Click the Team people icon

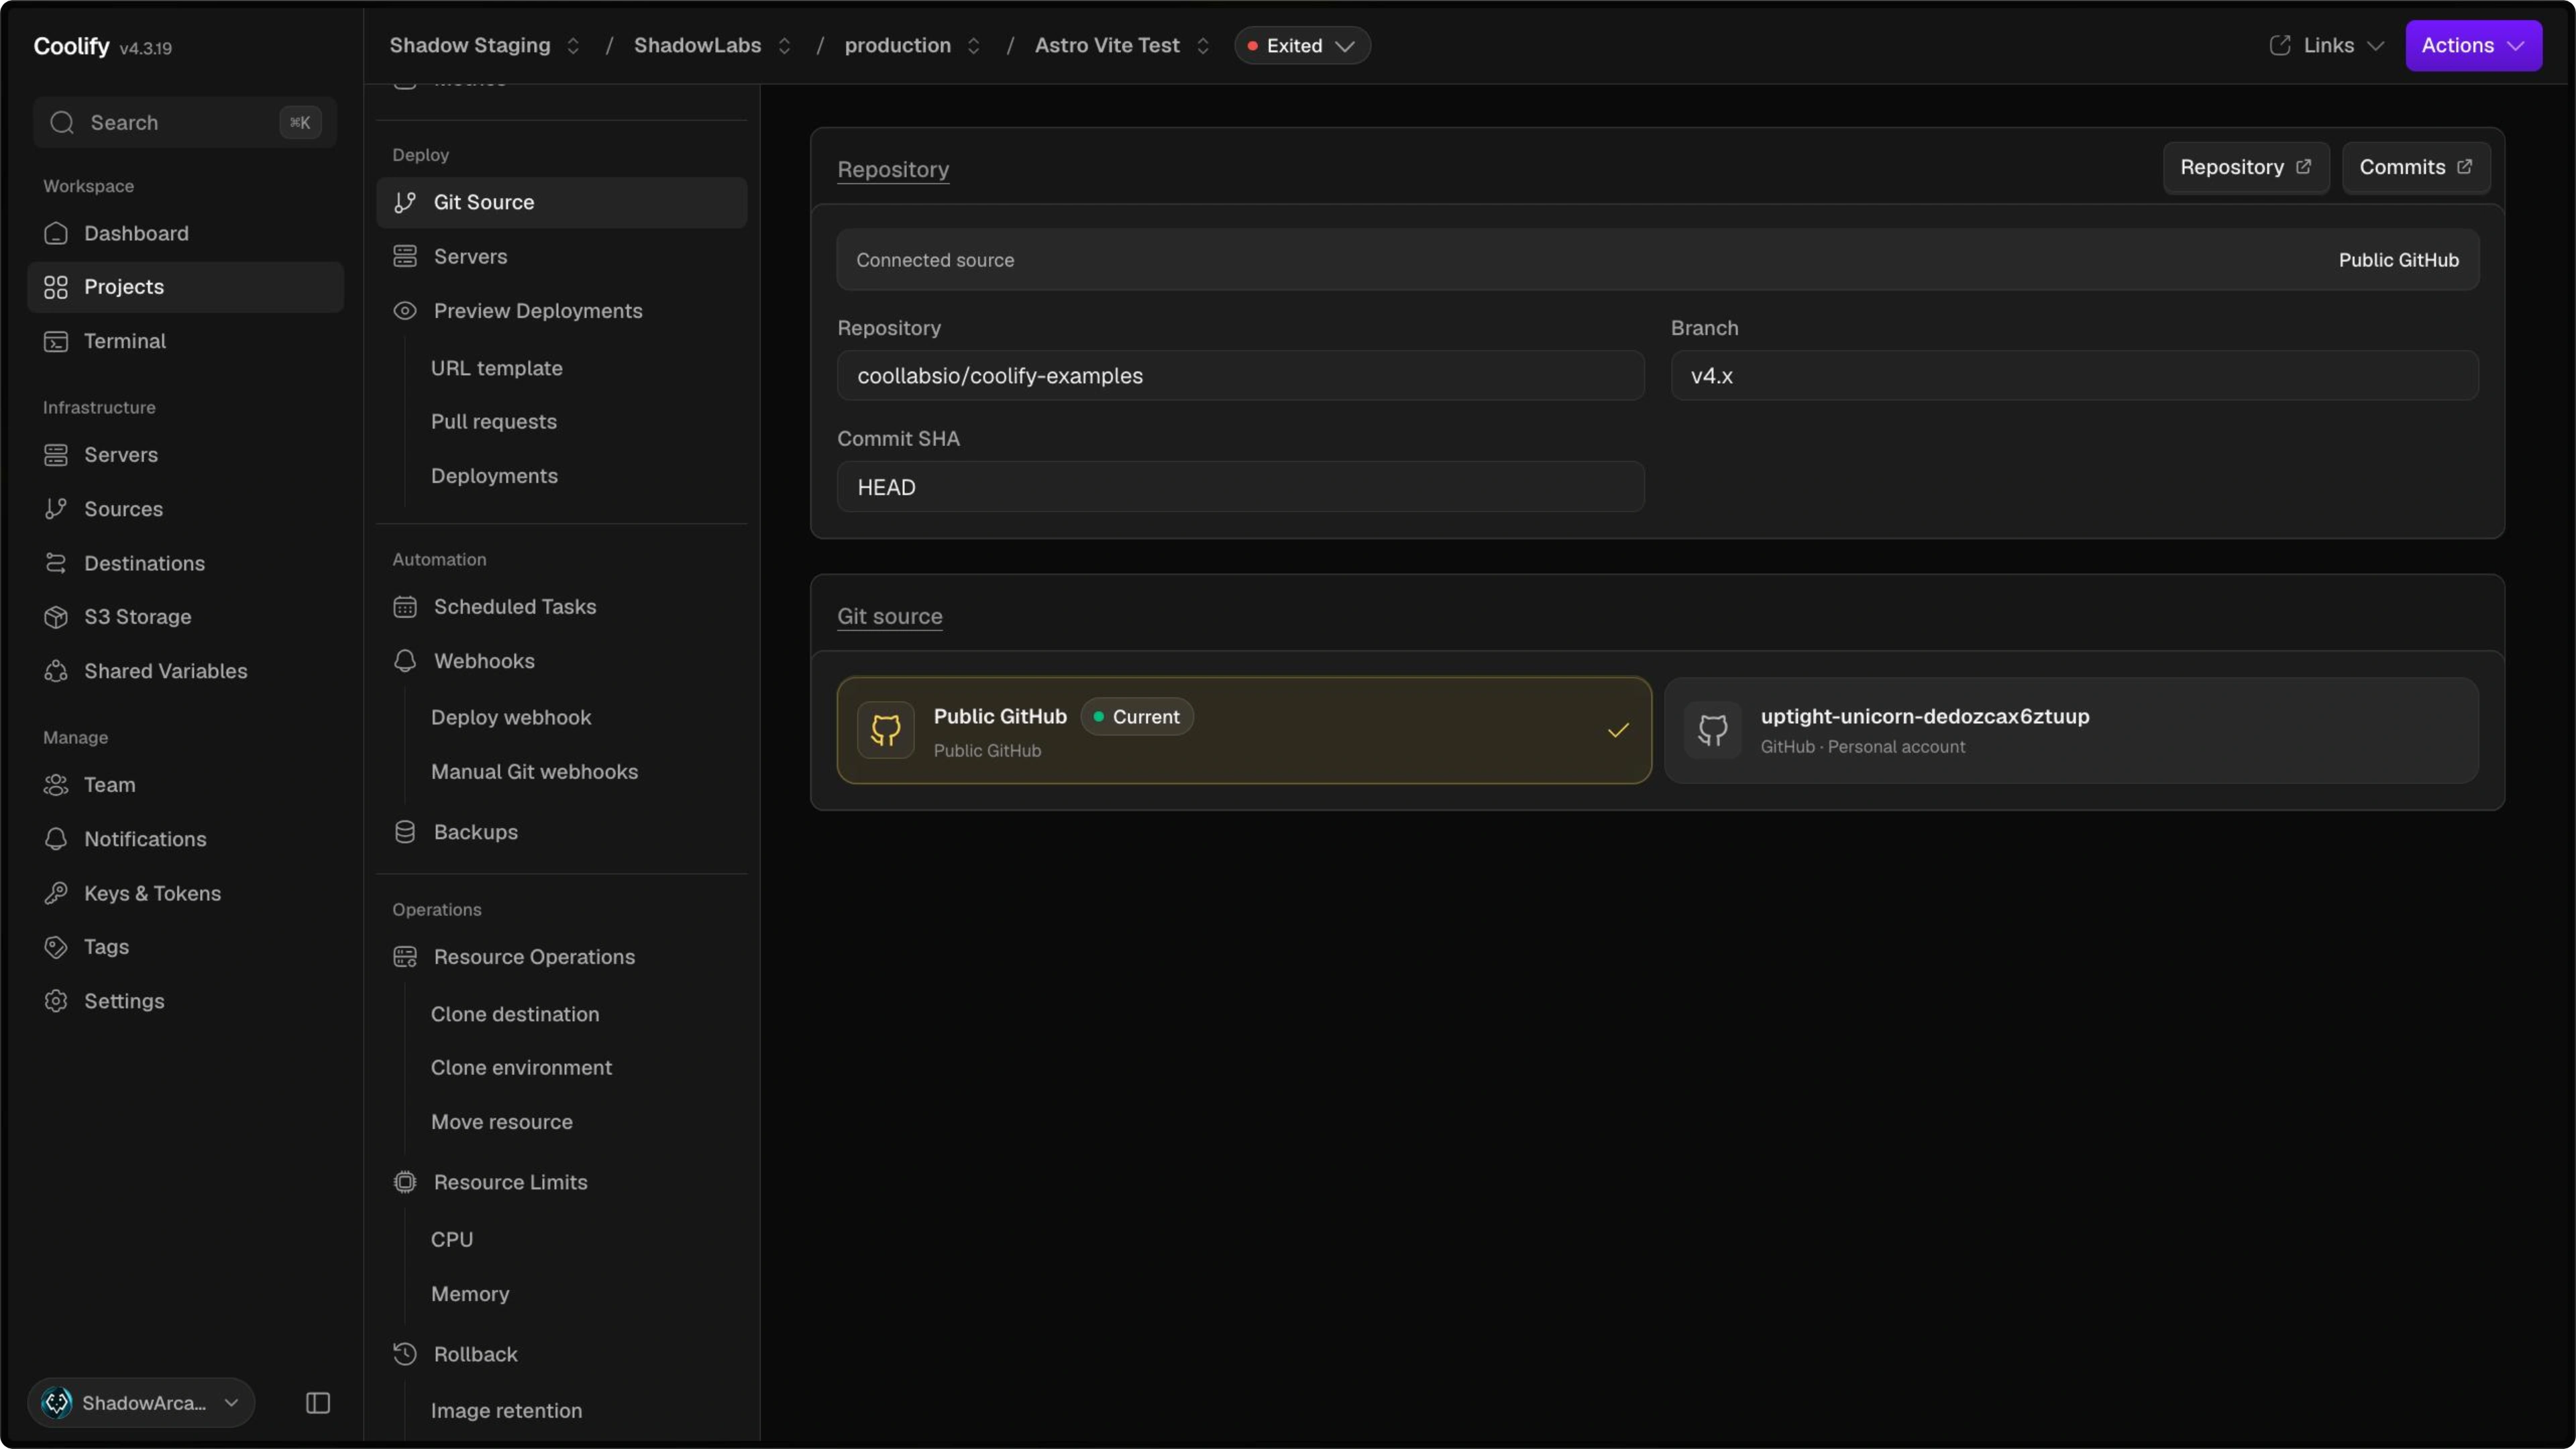56,785
